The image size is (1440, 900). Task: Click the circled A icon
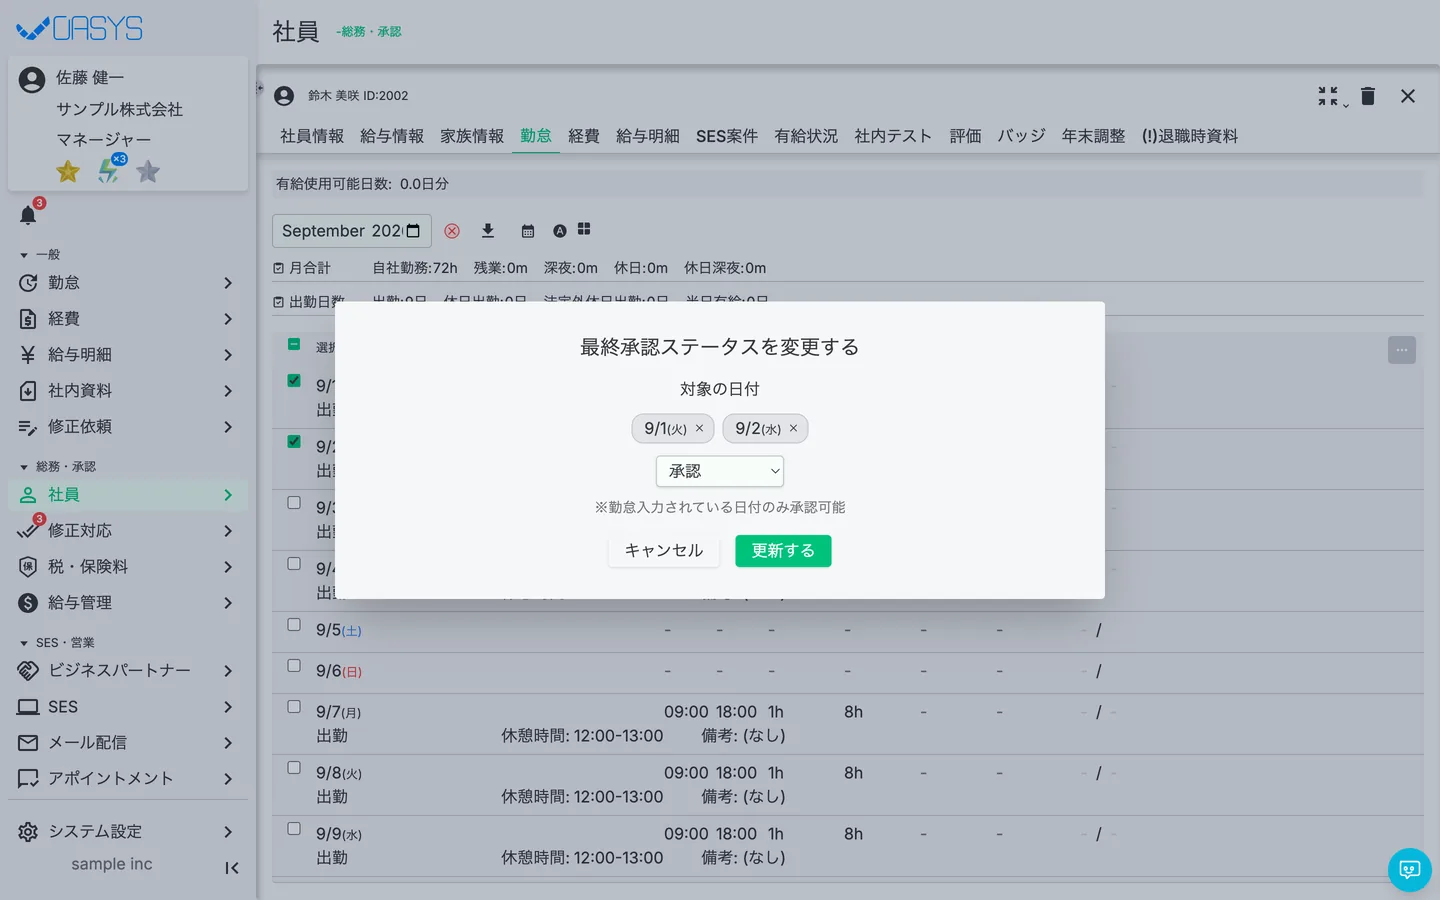point(560,231)
